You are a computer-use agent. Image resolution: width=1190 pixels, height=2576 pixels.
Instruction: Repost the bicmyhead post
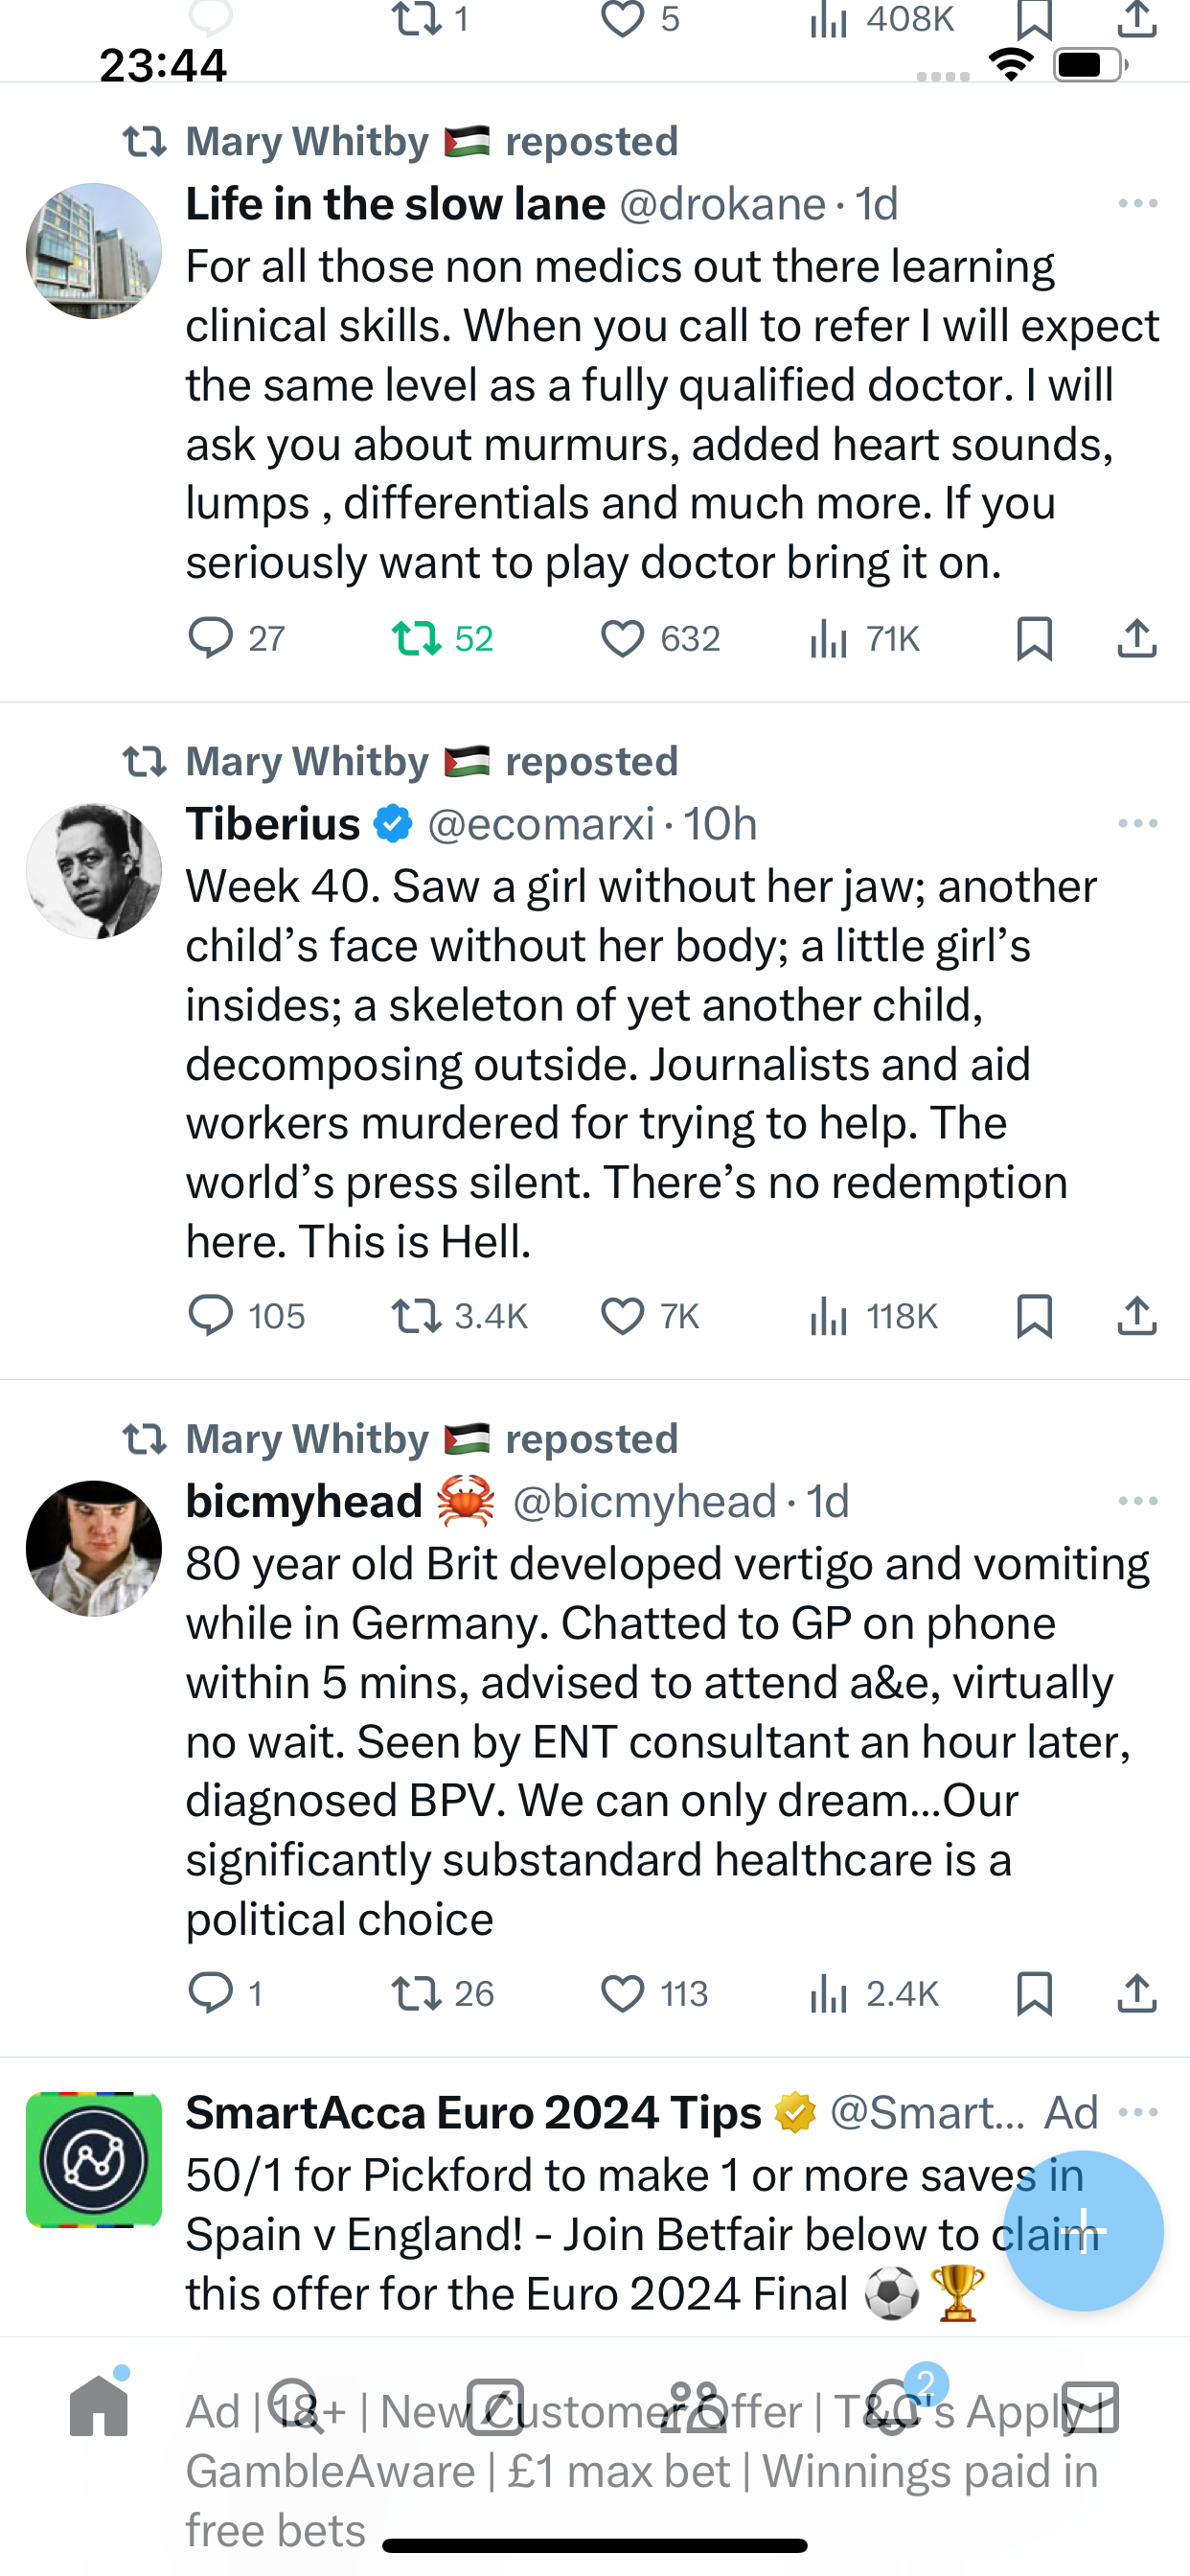click(x=416, y=1993)
